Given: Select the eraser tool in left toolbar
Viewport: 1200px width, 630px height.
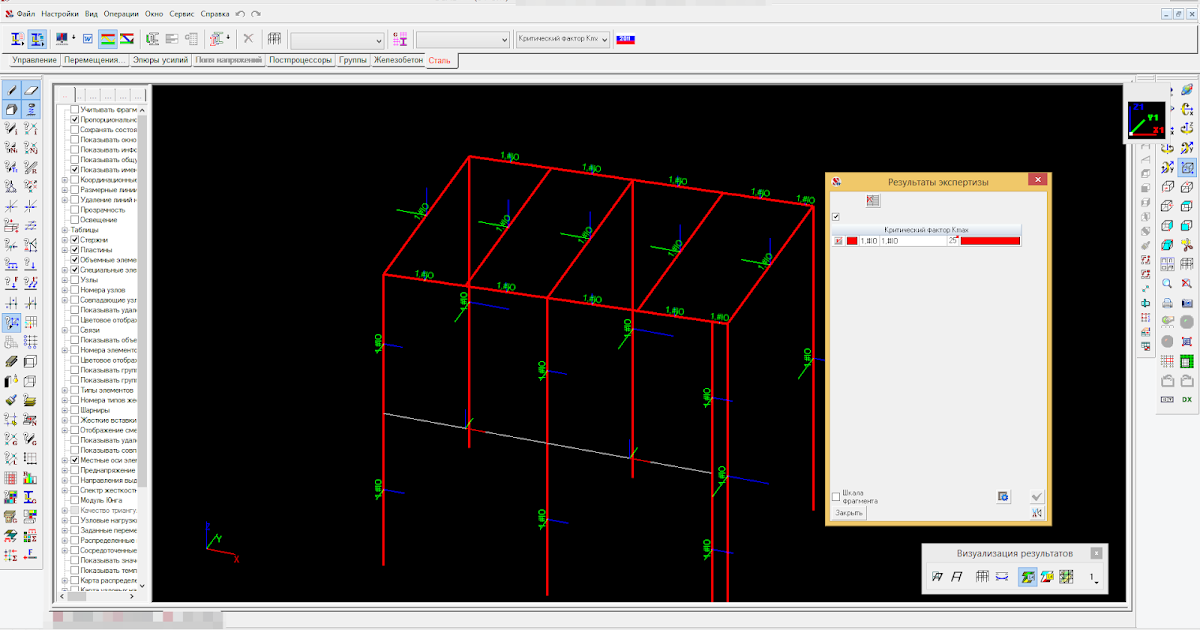Looking at the screenshot, I should 30,90.
